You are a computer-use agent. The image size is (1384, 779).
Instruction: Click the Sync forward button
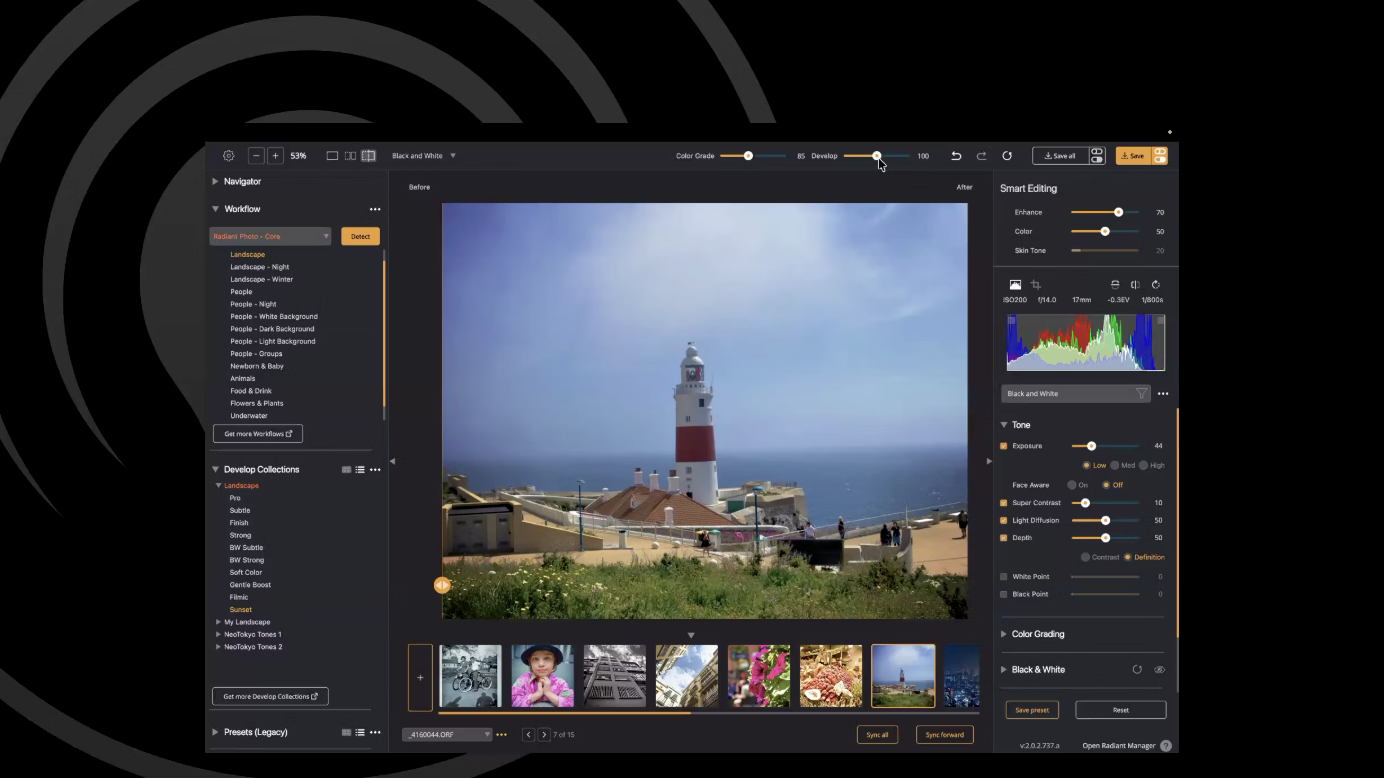(x=944, y=735)
